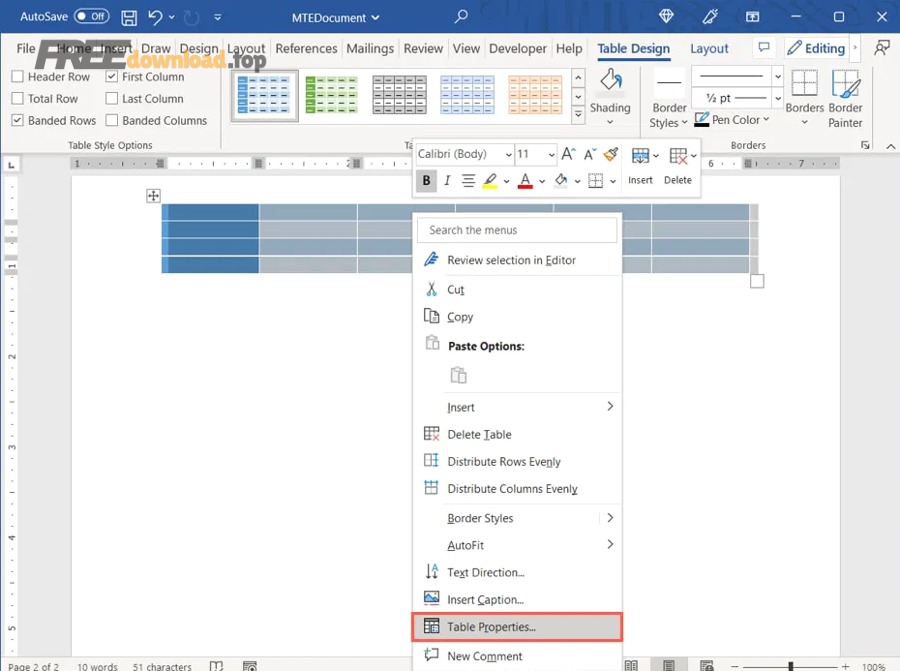Select Distribute Rows Evenly

(x=517, y=461)
